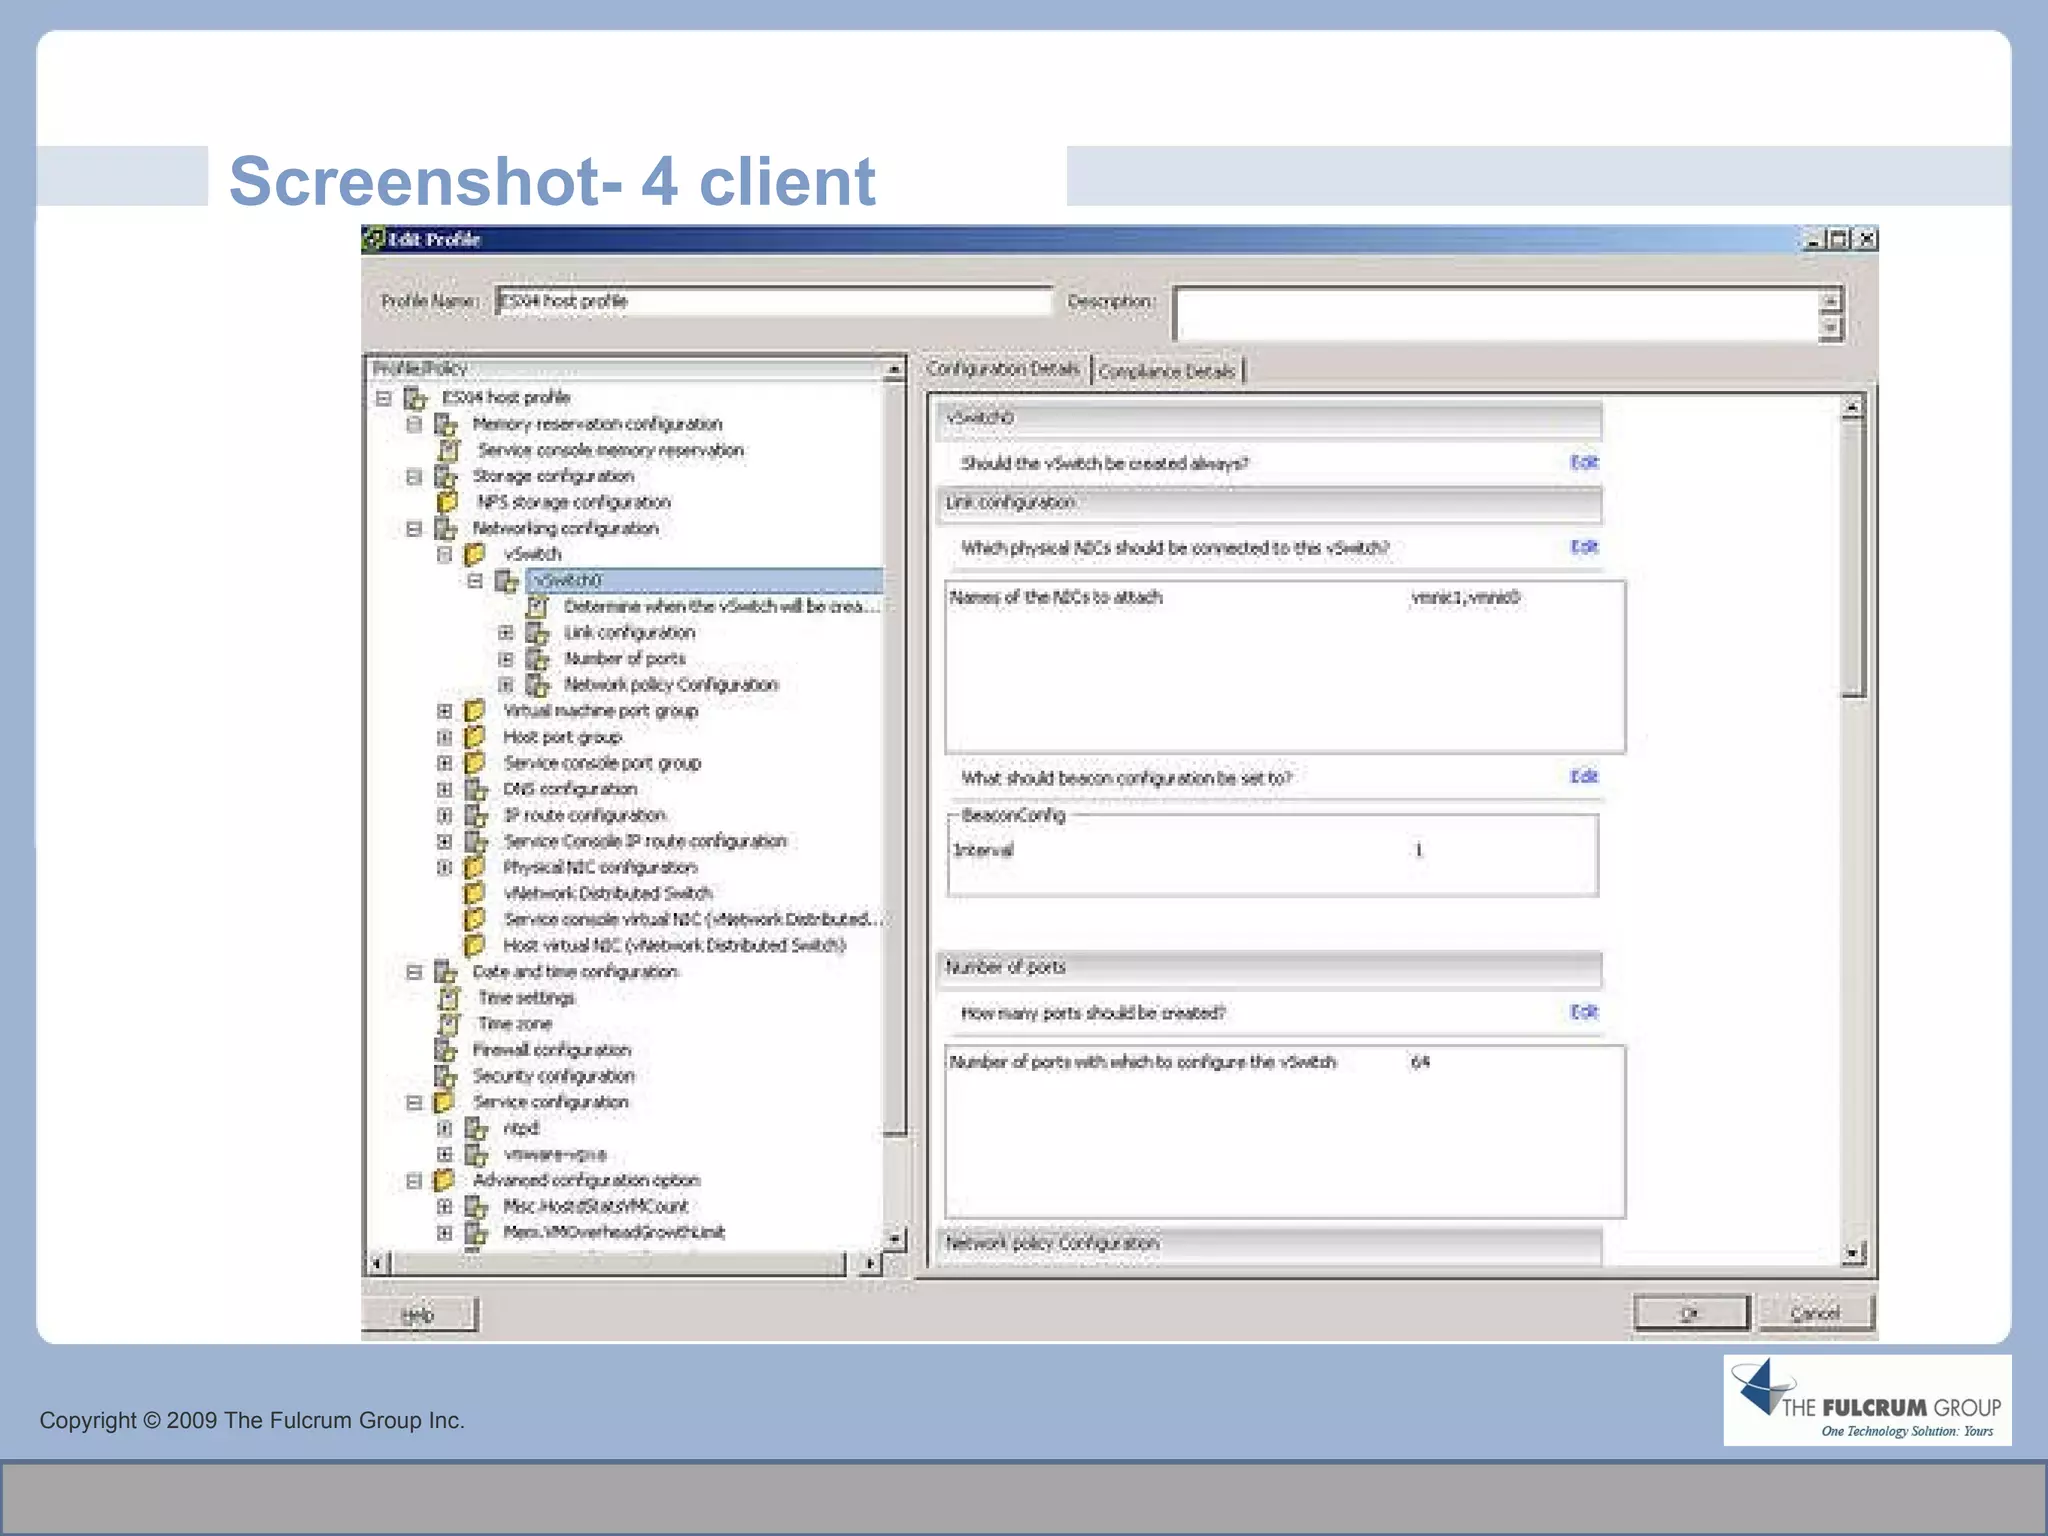Click the Physical NIC configuration folder icon
2048x1536 pixels.
click(475, 868)
